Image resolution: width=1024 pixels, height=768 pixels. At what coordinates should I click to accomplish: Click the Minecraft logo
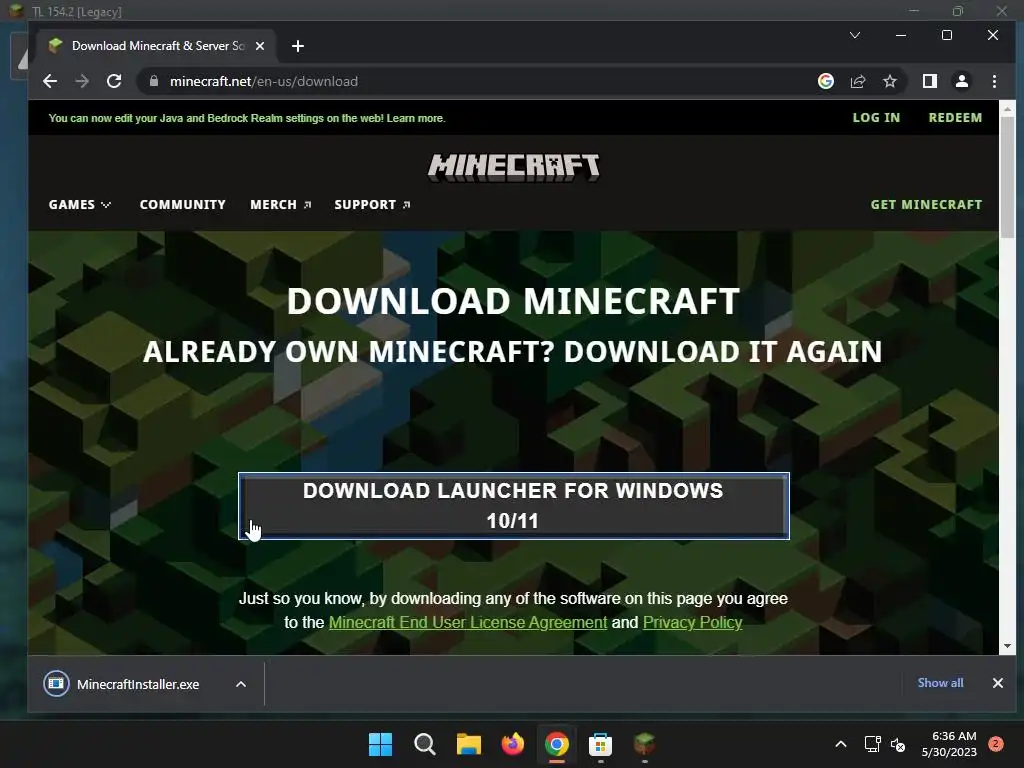click(513, 167)
